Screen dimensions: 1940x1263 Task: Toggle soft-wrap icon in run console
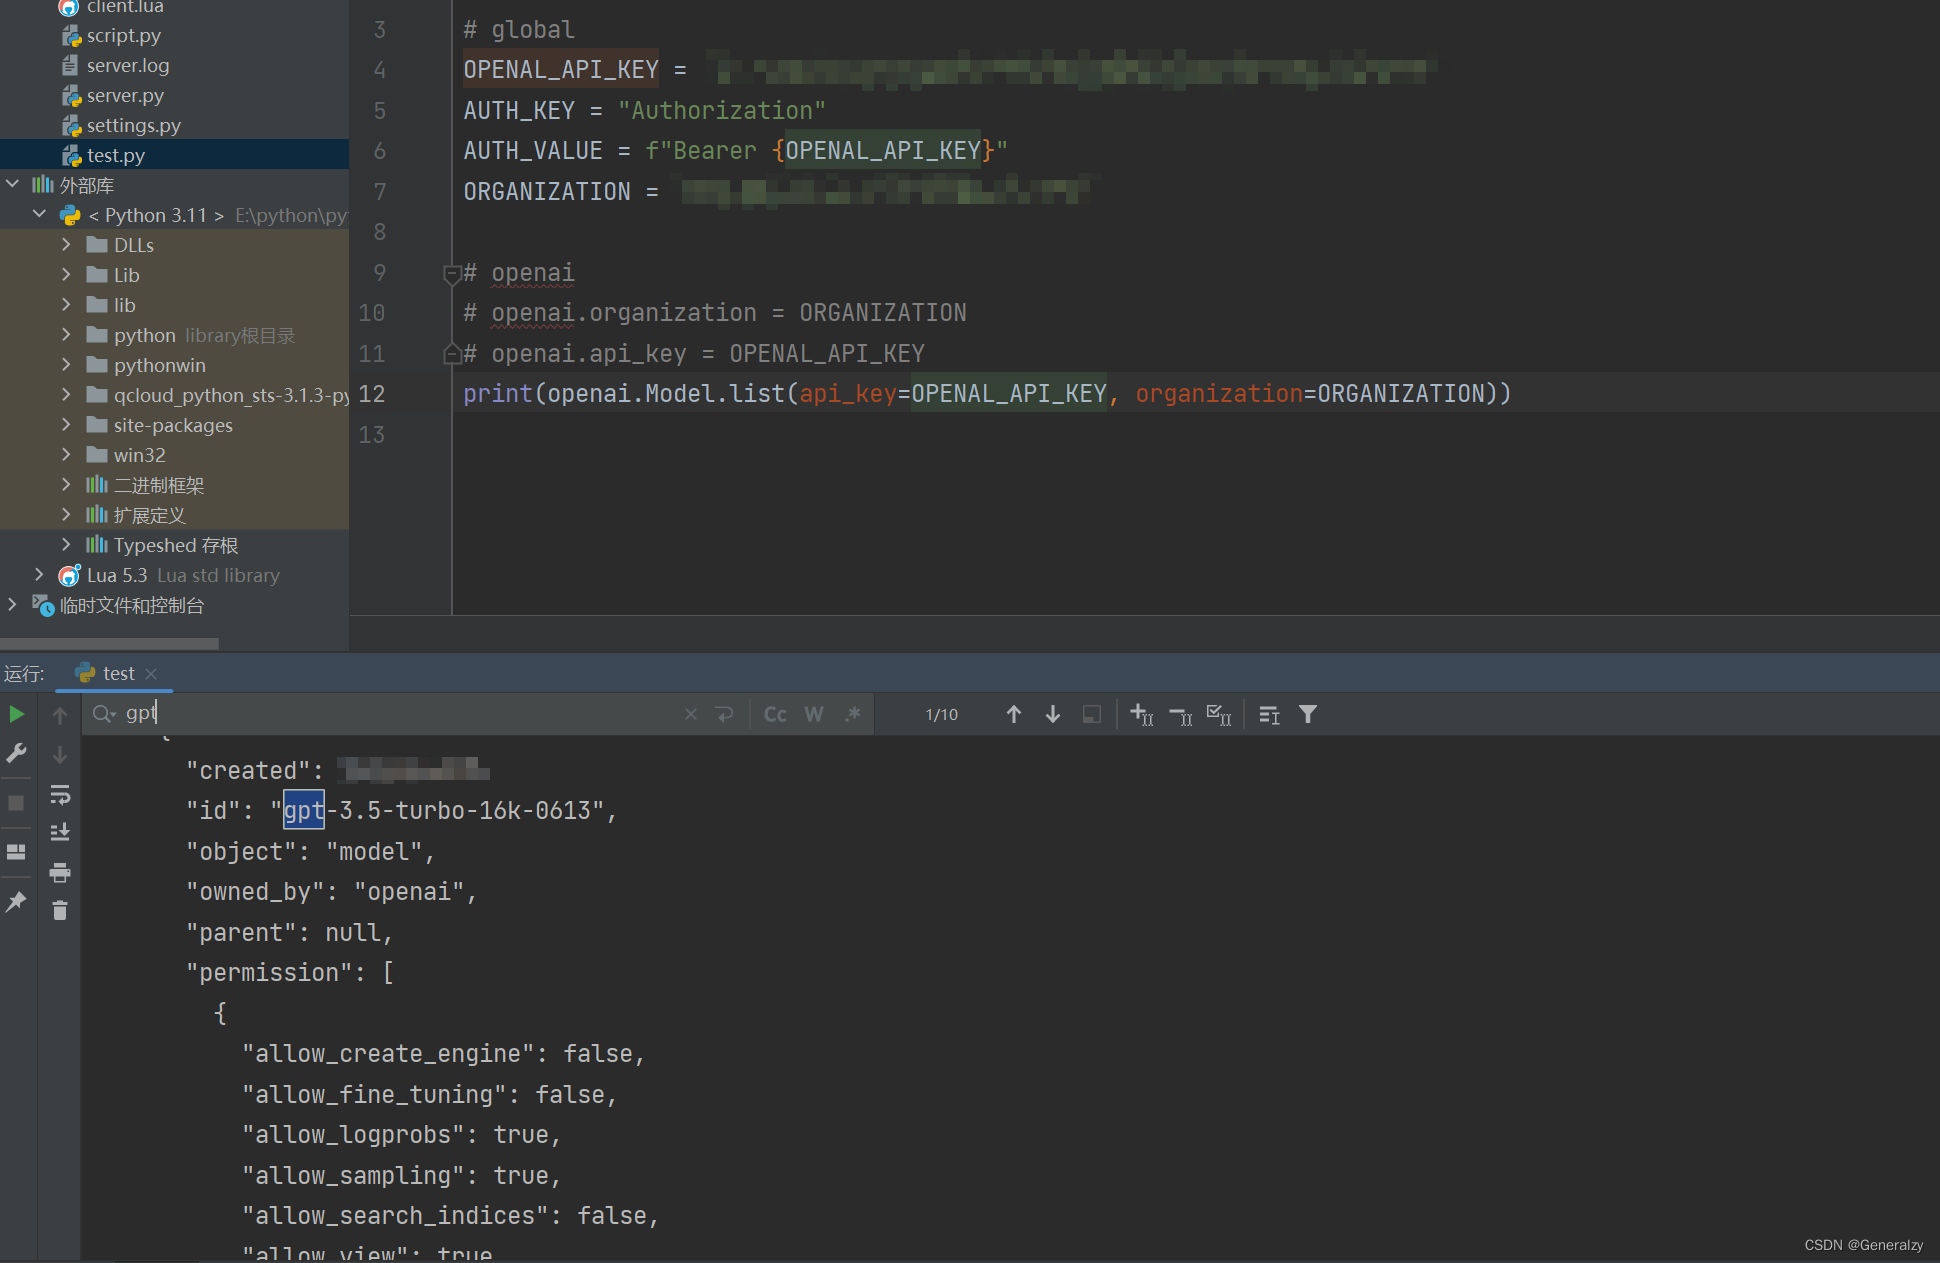click(x=60, y=795)
